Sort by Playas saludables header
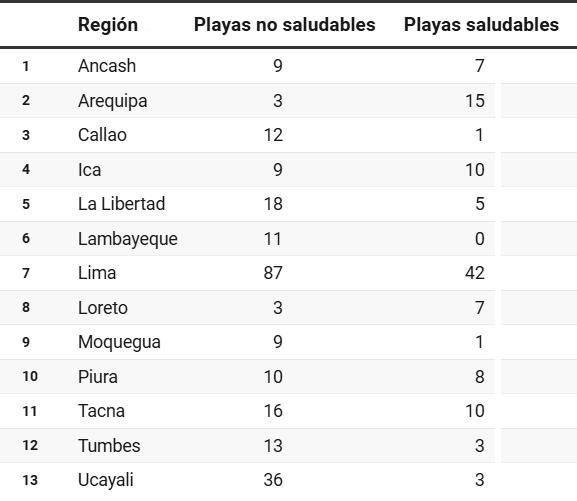577x501 pixels. point(481,25)
